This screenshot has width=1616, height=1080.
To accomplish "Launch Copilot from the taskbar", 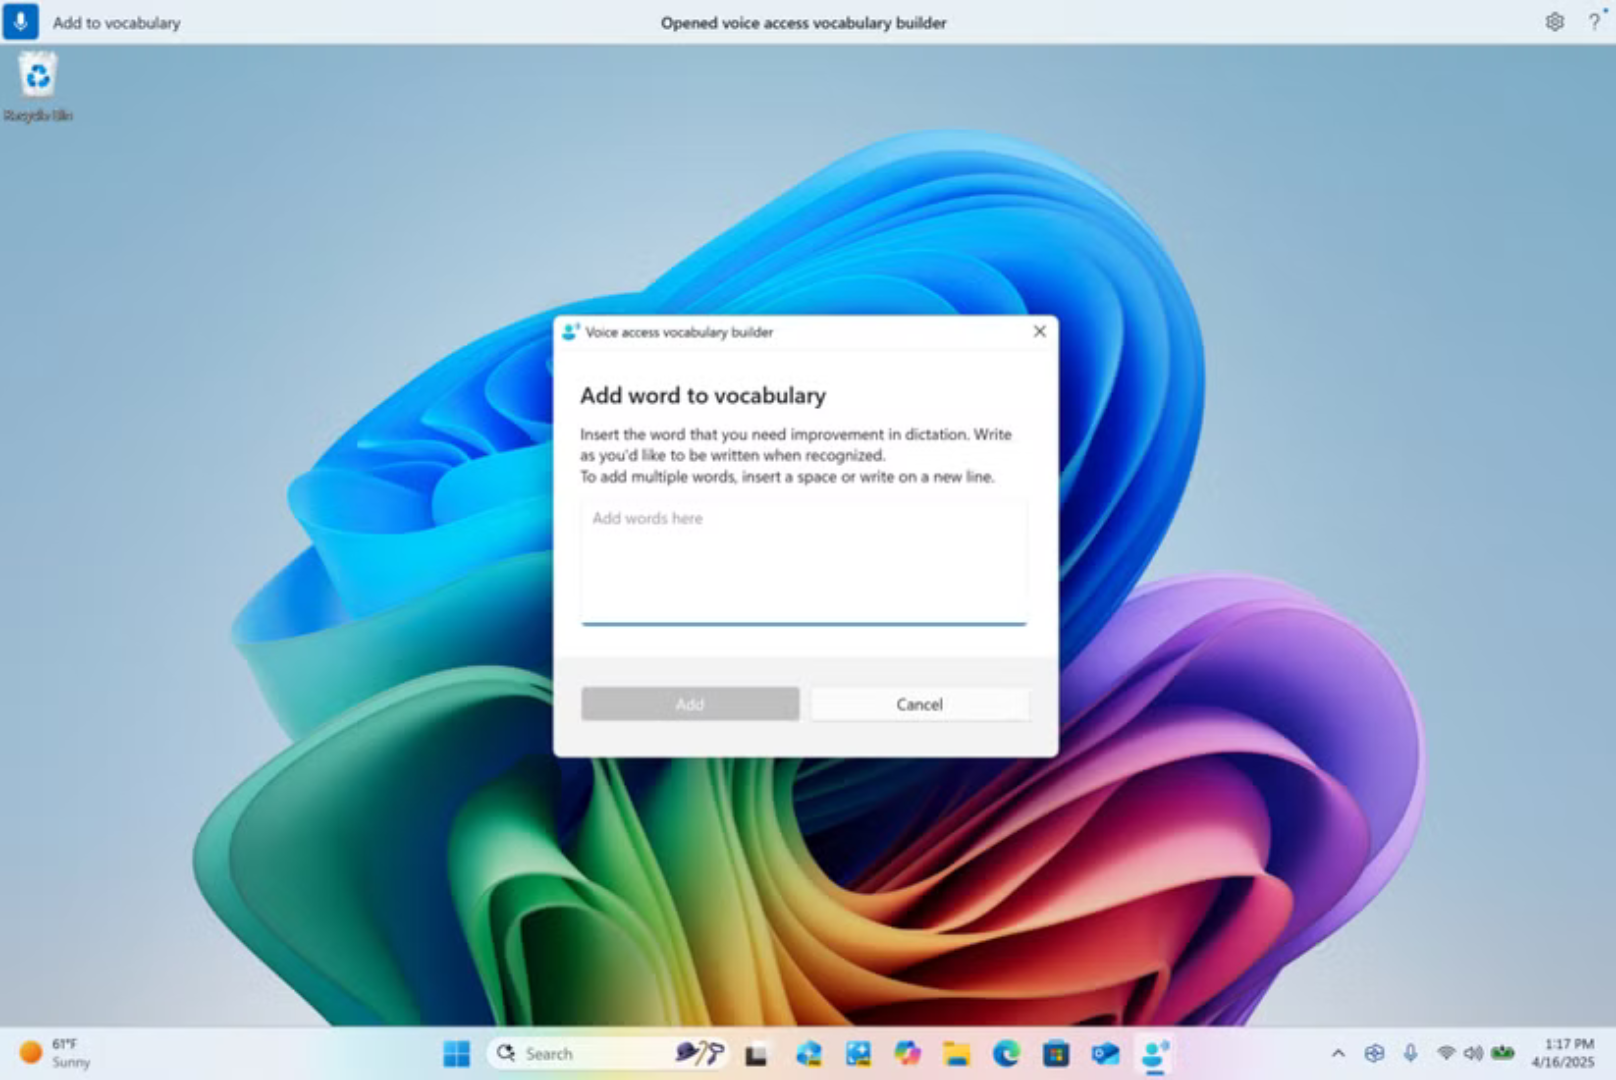I will (x=907, y=1052).
